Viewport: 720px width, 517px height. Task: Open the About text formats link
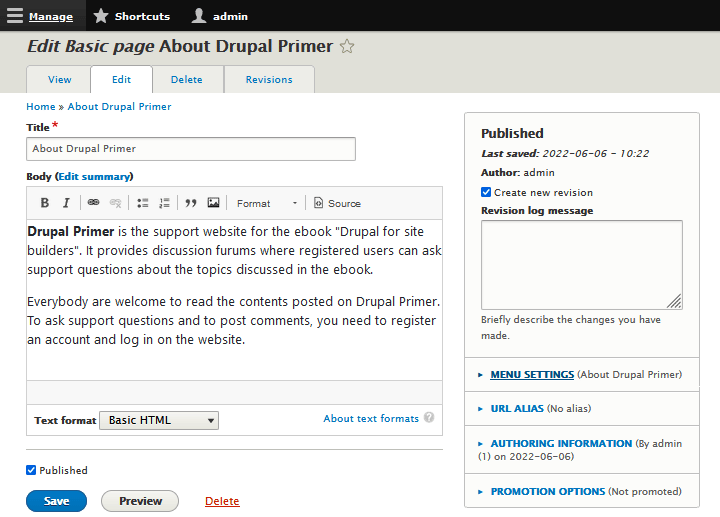[371, 419]
